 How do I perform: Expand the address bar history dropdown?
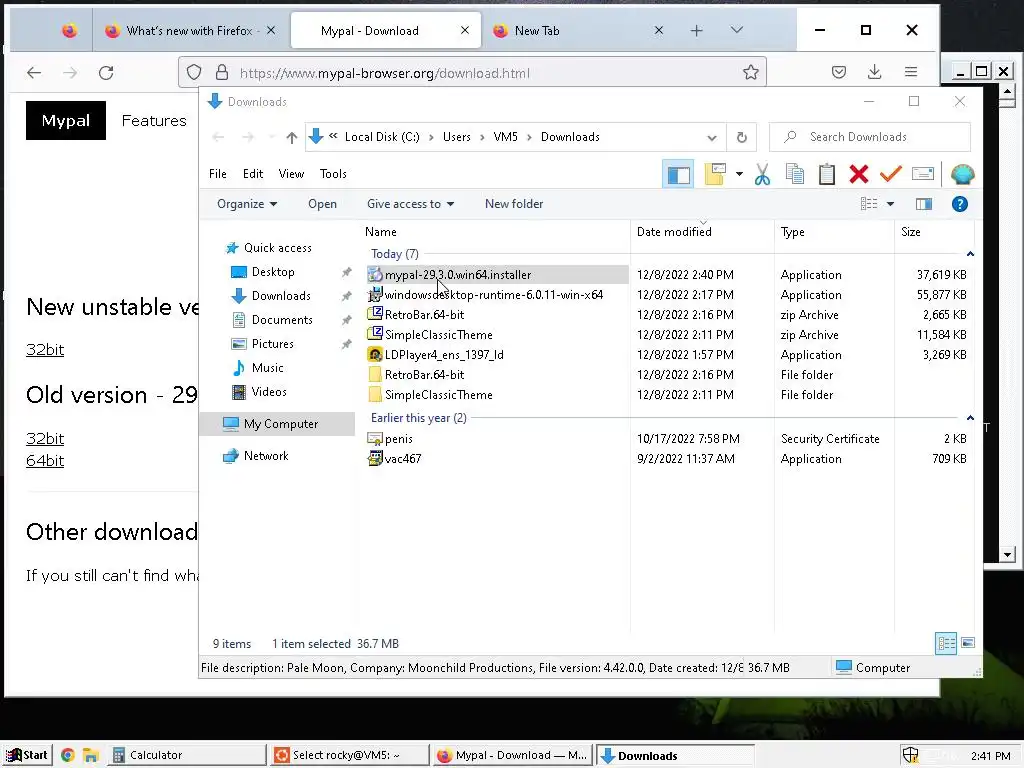[x=712, y=137]
